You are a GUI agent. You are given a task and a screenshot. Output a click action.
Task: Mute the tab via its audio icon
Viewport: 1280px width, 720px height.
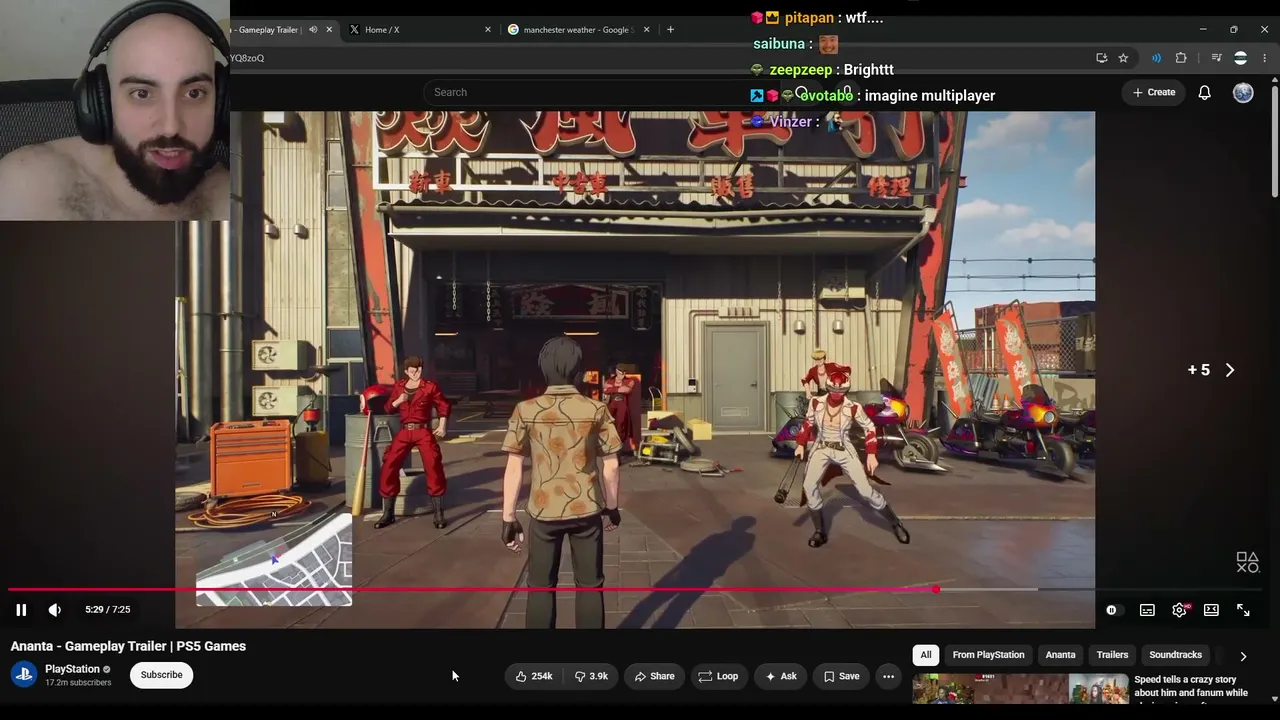click(313, 30)
